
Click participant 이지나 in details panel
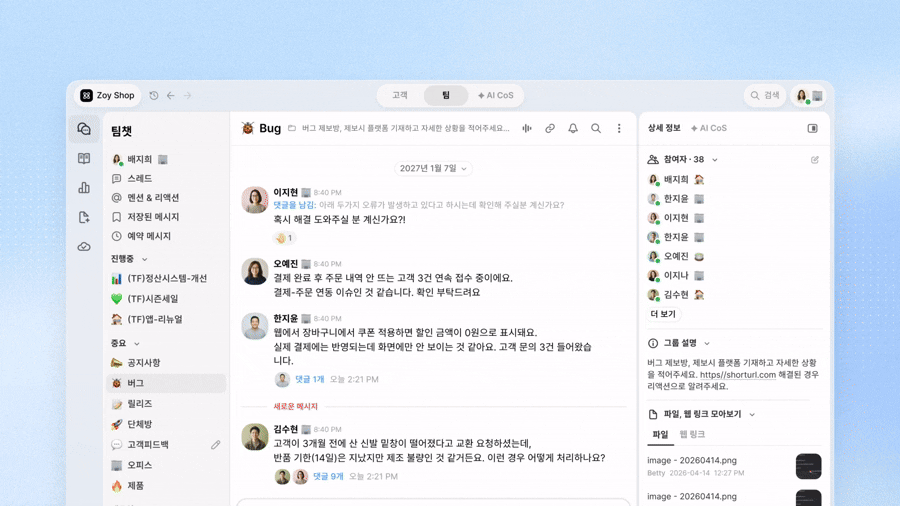click(x=676, y=275)
